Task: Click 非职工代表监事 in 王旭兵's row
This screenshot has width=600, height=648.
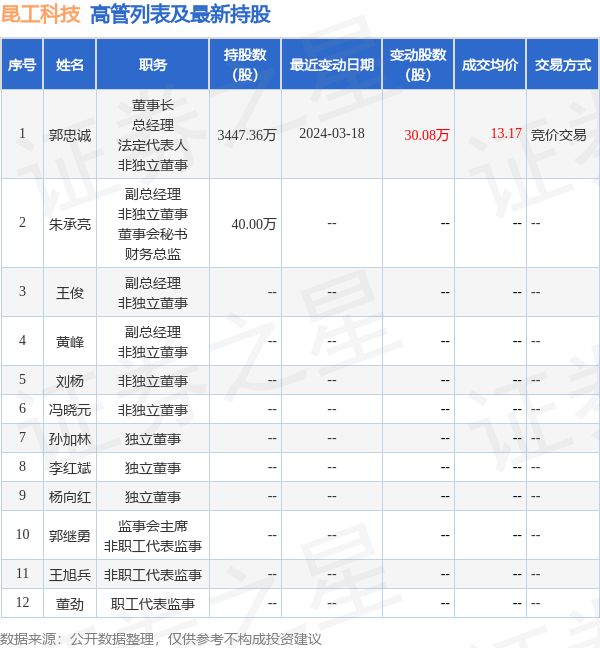Action: pos(153,575)
